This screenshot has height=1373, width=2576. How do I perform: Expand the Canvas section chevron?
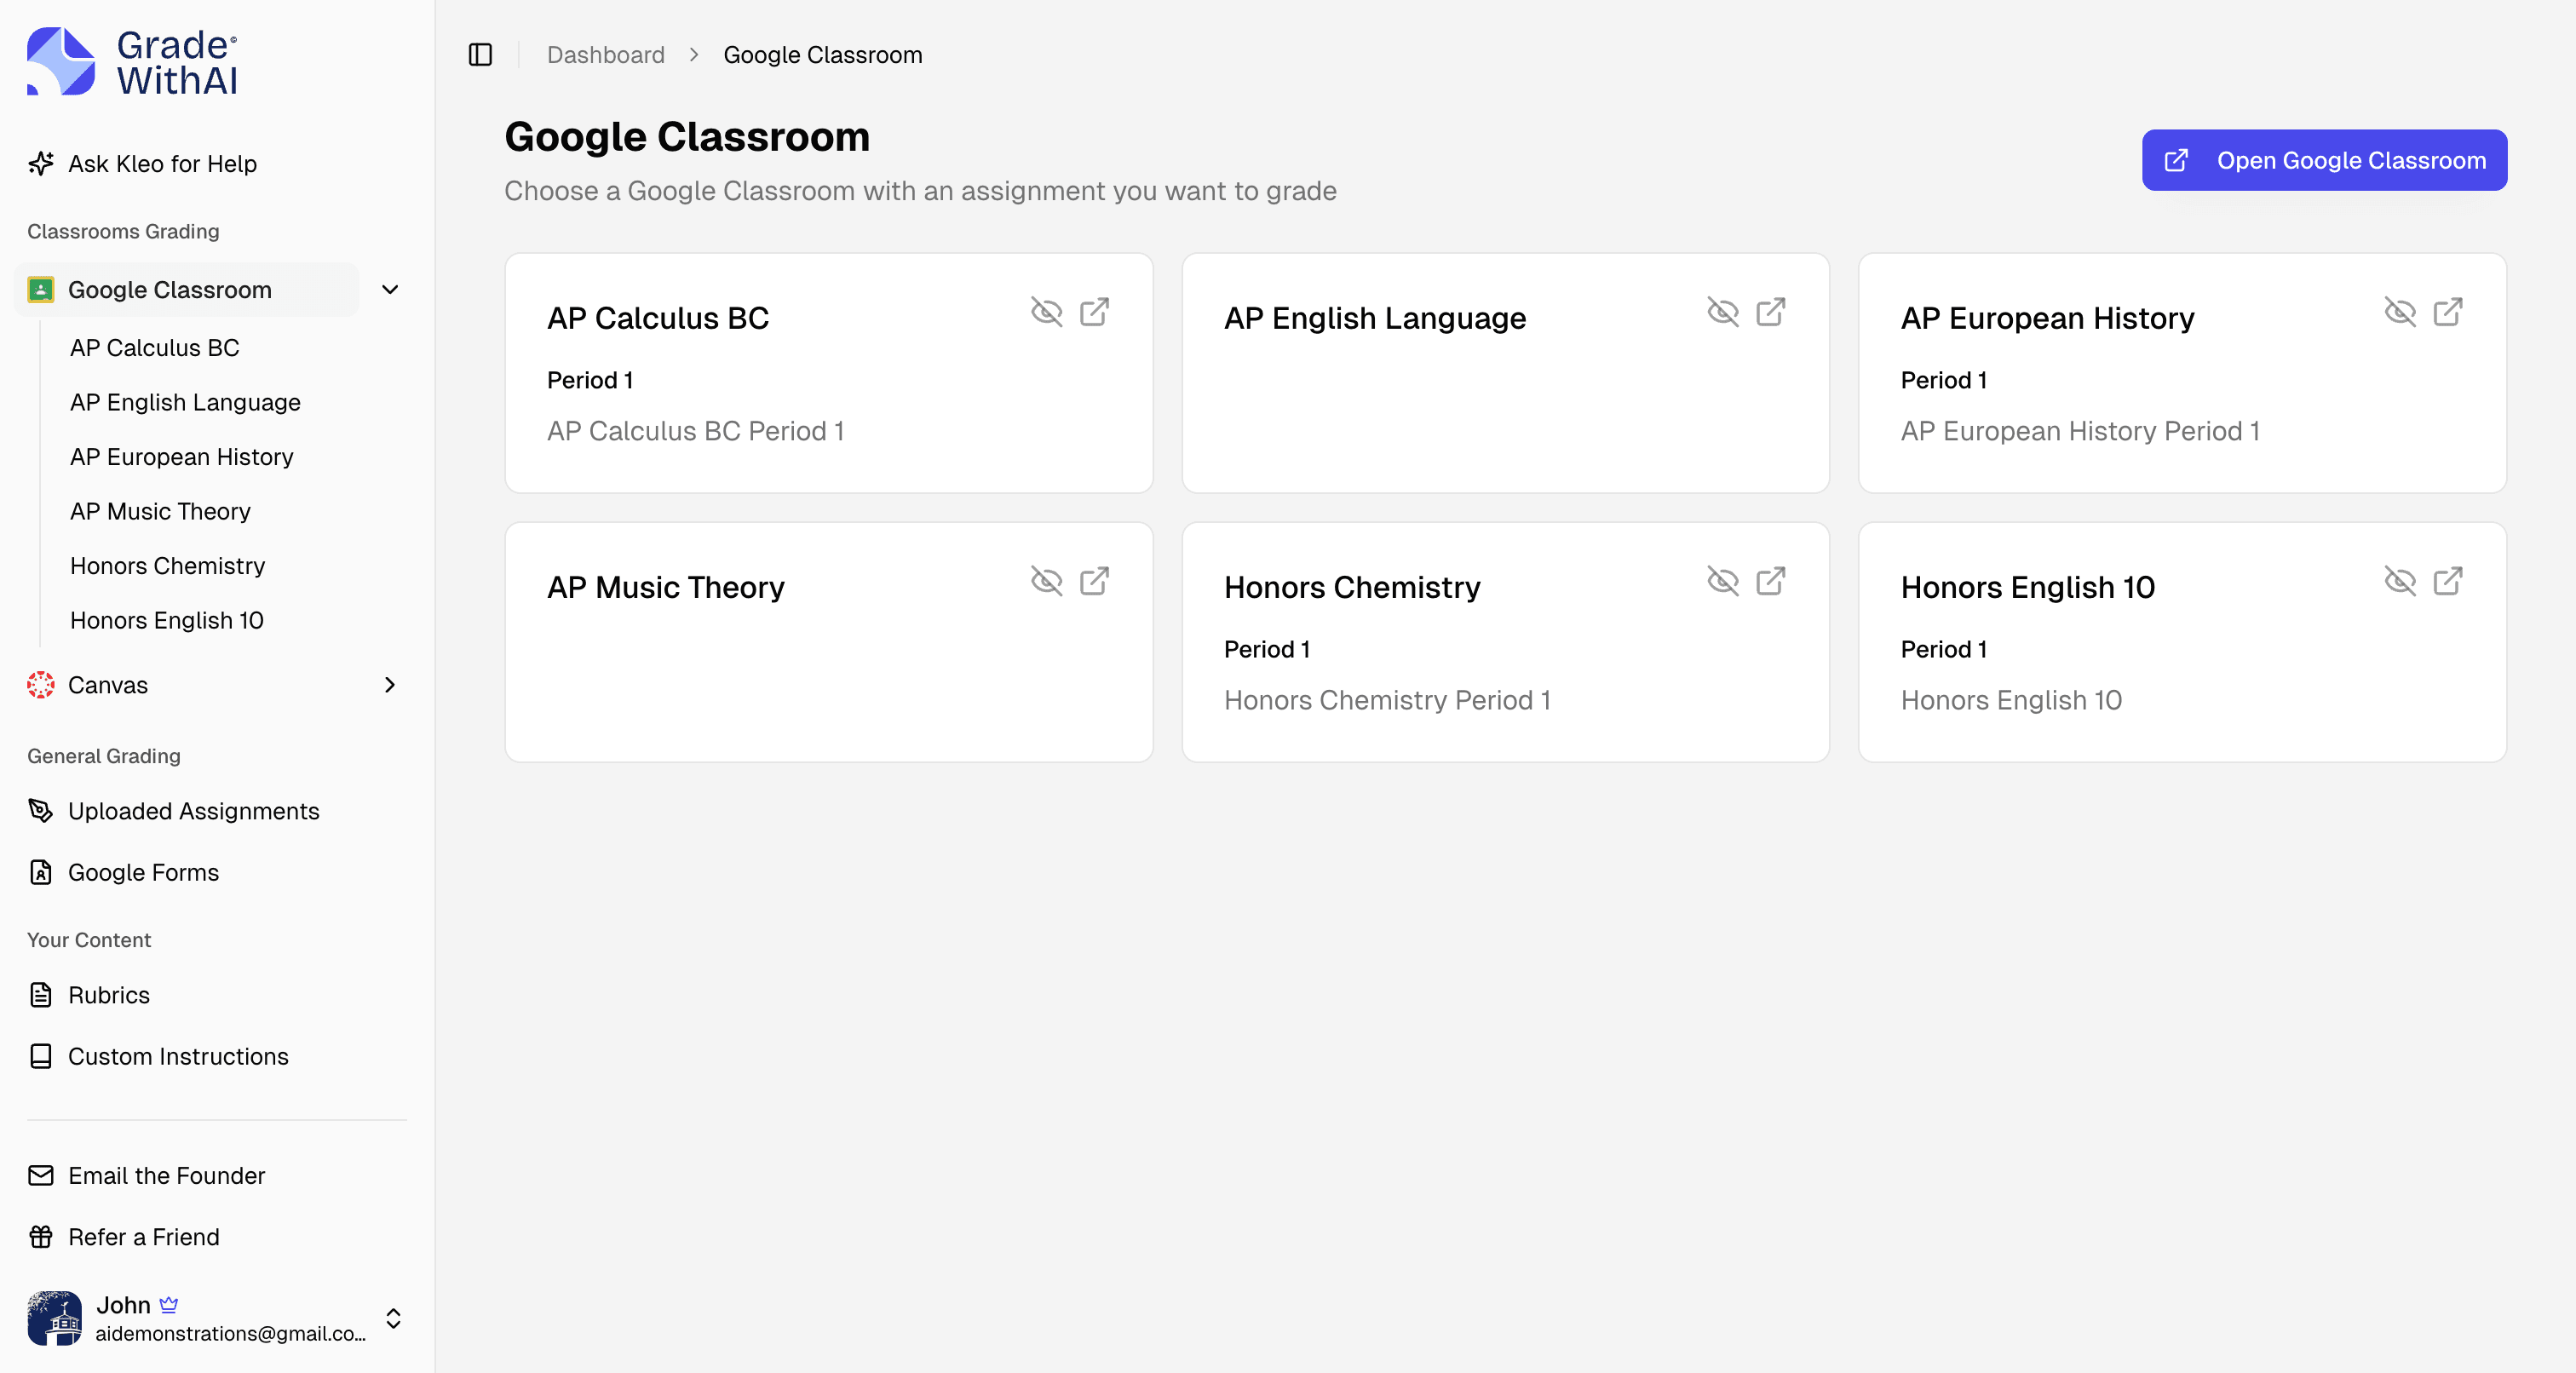389,685
